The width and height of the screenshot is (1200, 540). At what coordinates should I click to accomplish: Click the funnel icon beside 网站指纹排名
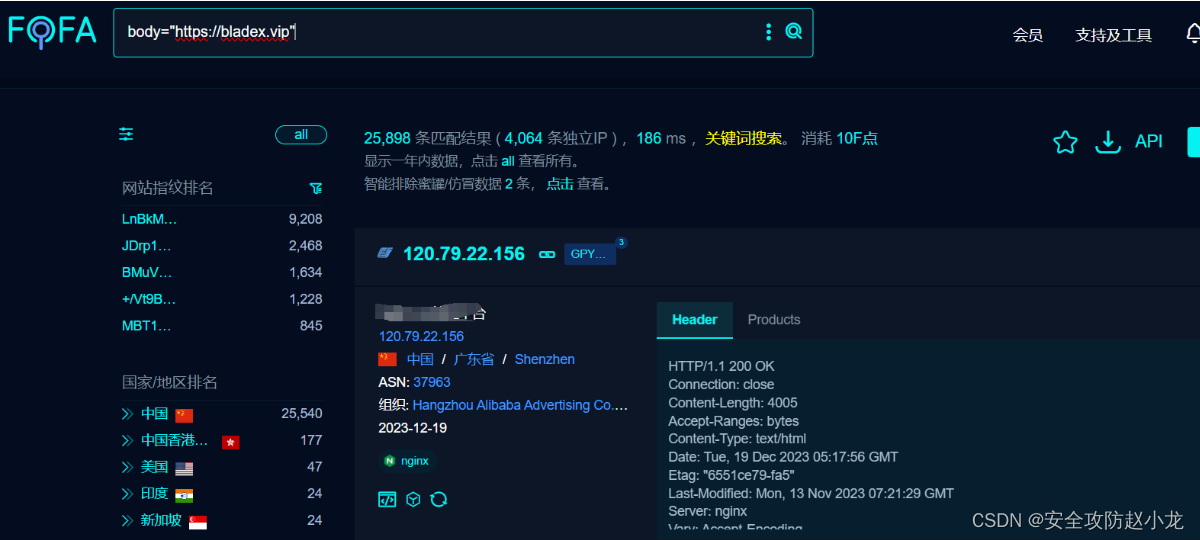pyautogui.click(x=316, y=188)
